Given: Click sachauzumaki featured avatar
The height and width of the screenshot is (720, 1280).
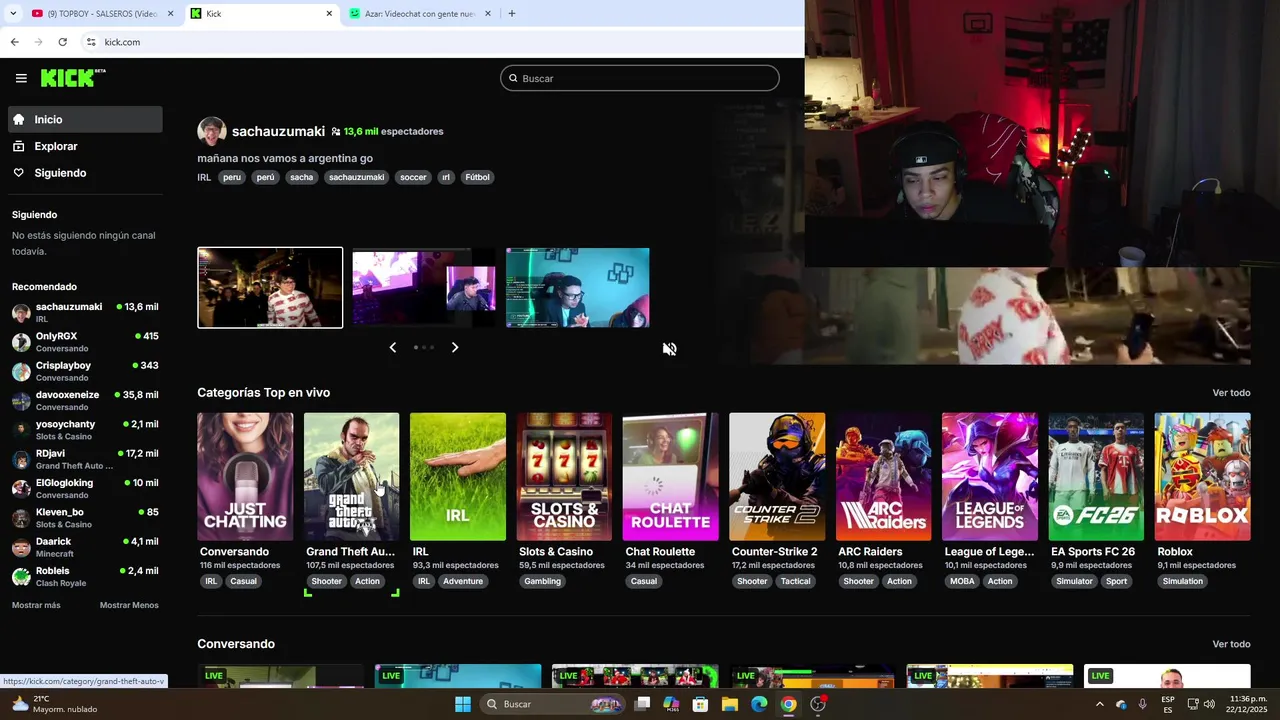Looking at the screenshot, I should point(212,131).
